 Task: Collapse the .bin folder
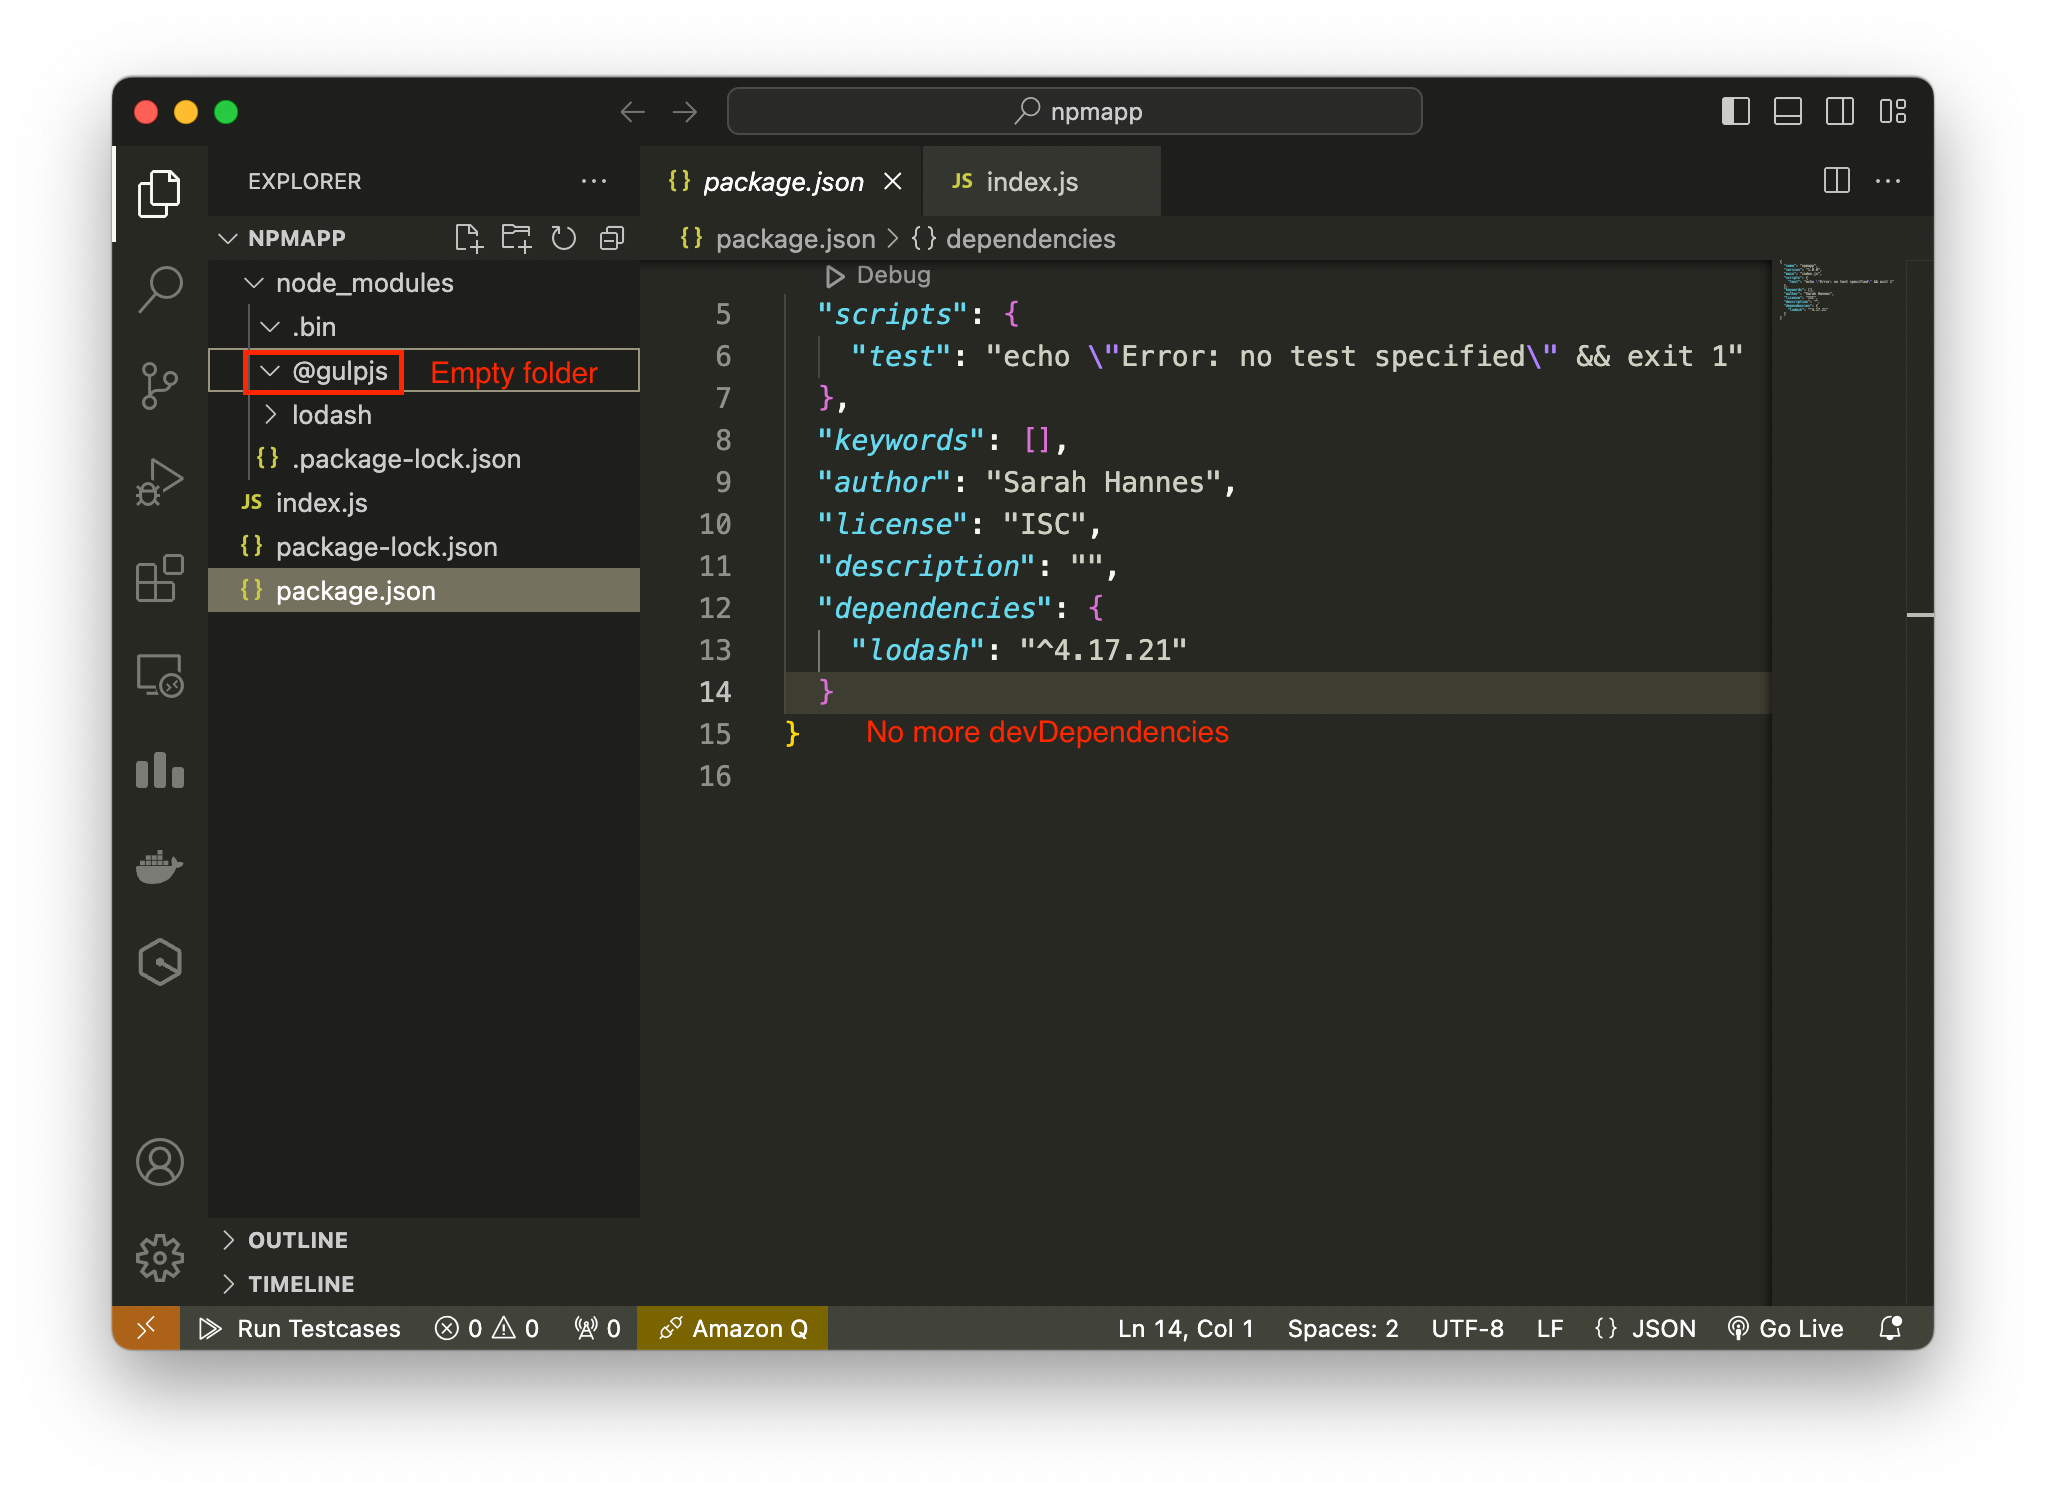[x=270, y=327]
